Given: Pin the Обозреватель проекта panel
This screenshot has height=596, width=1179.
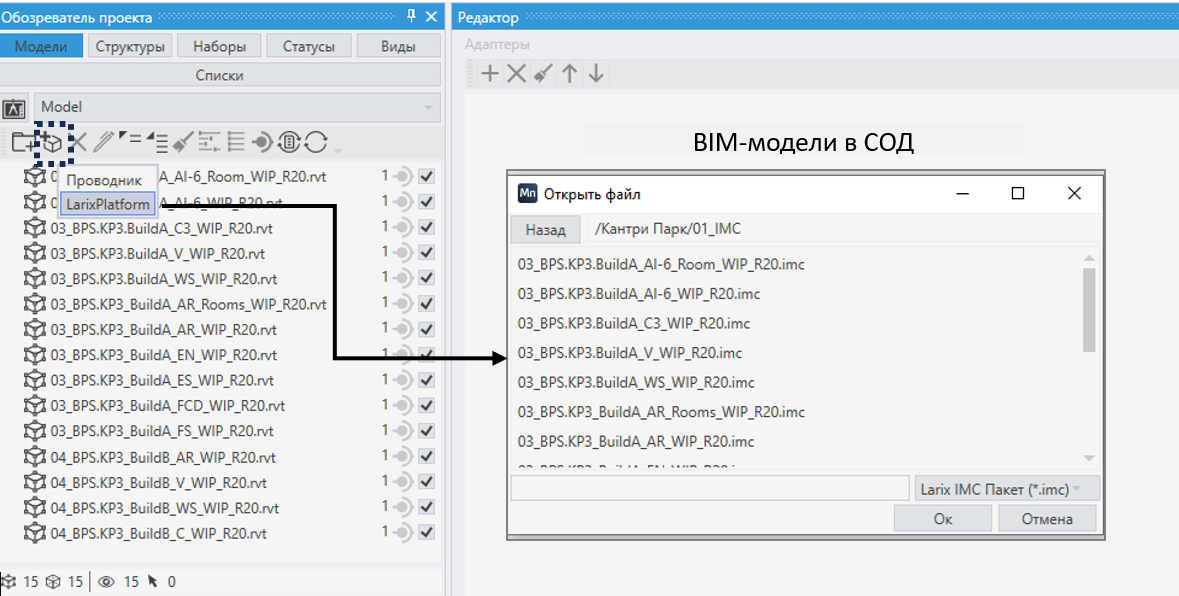Looking at the screenshot, I should 411,17.
